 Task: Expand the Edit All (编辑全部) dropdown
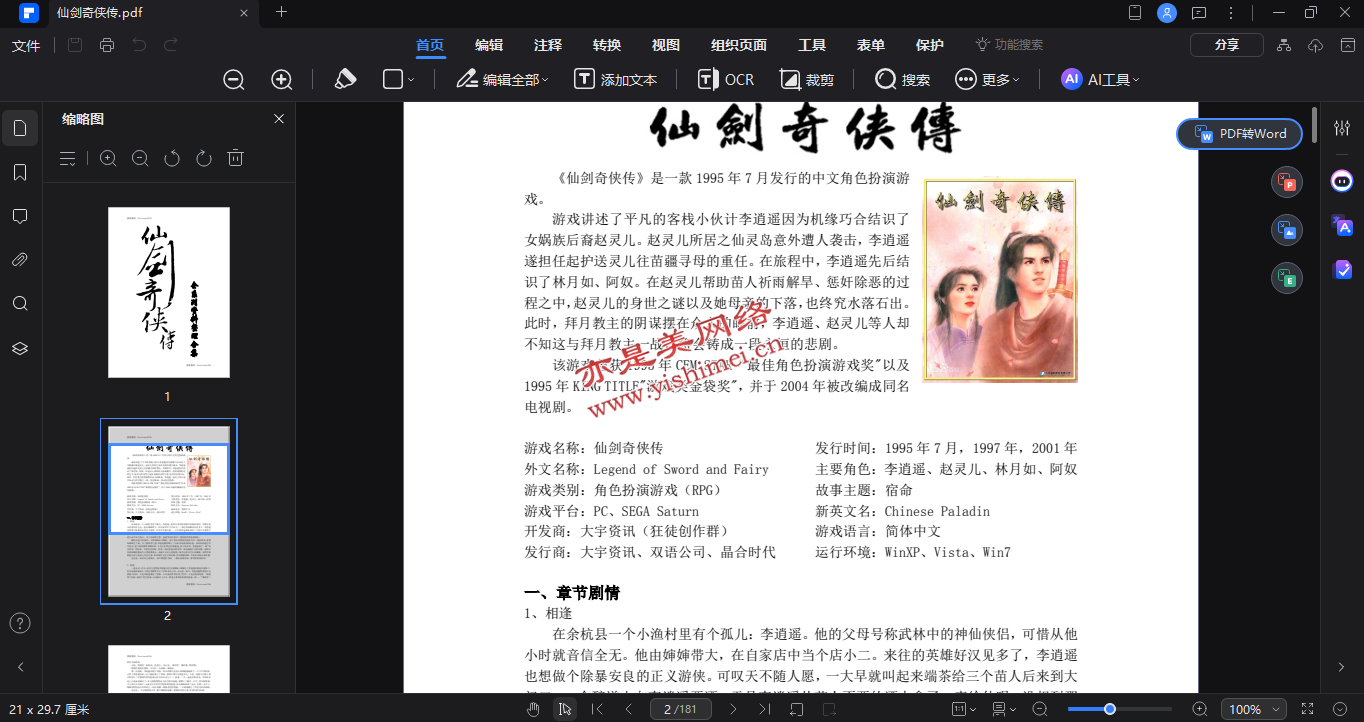pos(503,79)
